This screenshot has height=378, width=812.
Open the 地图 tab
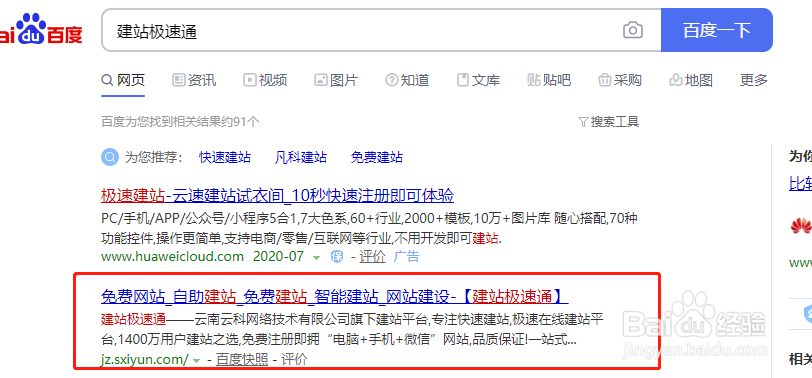(x=691, y=80)
